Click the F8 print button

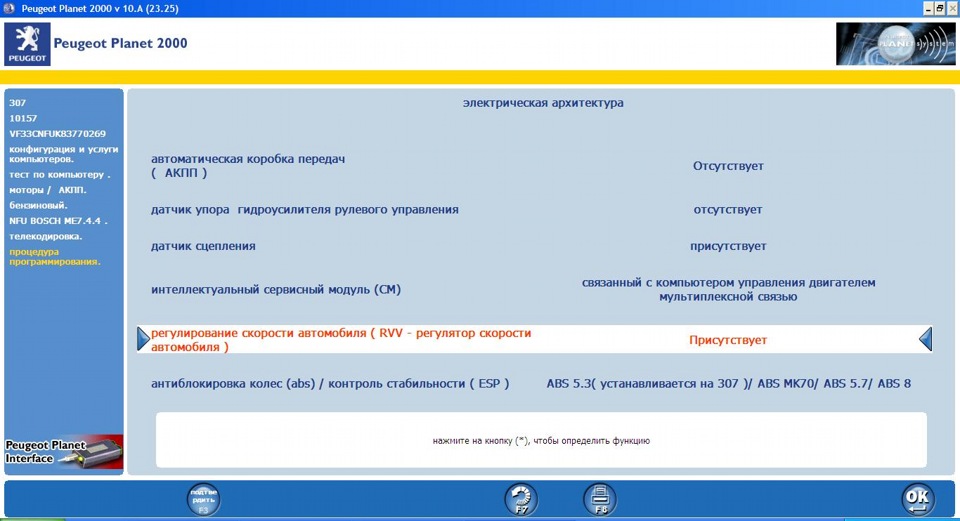[x=601, y=500]
